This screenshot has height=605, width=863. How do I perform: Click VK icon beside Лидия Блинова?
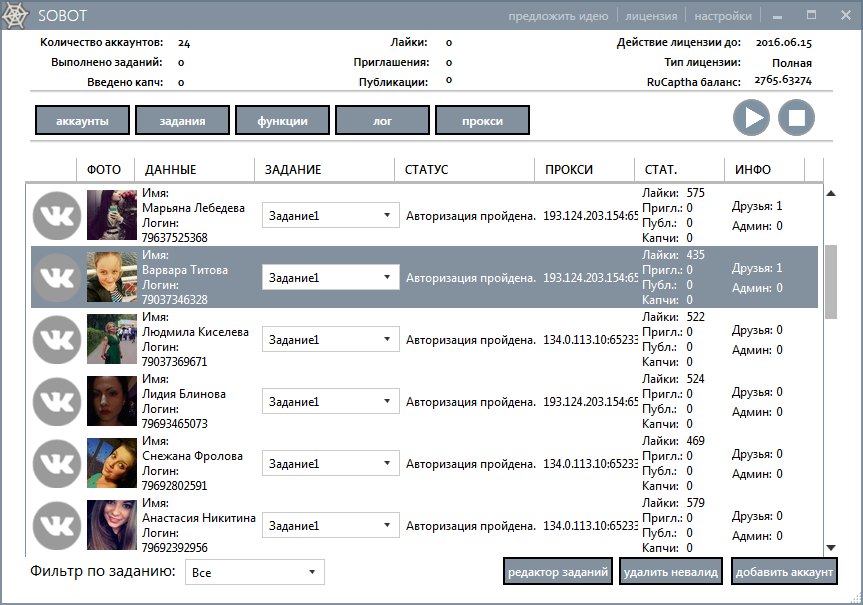[x=58, y=402]
